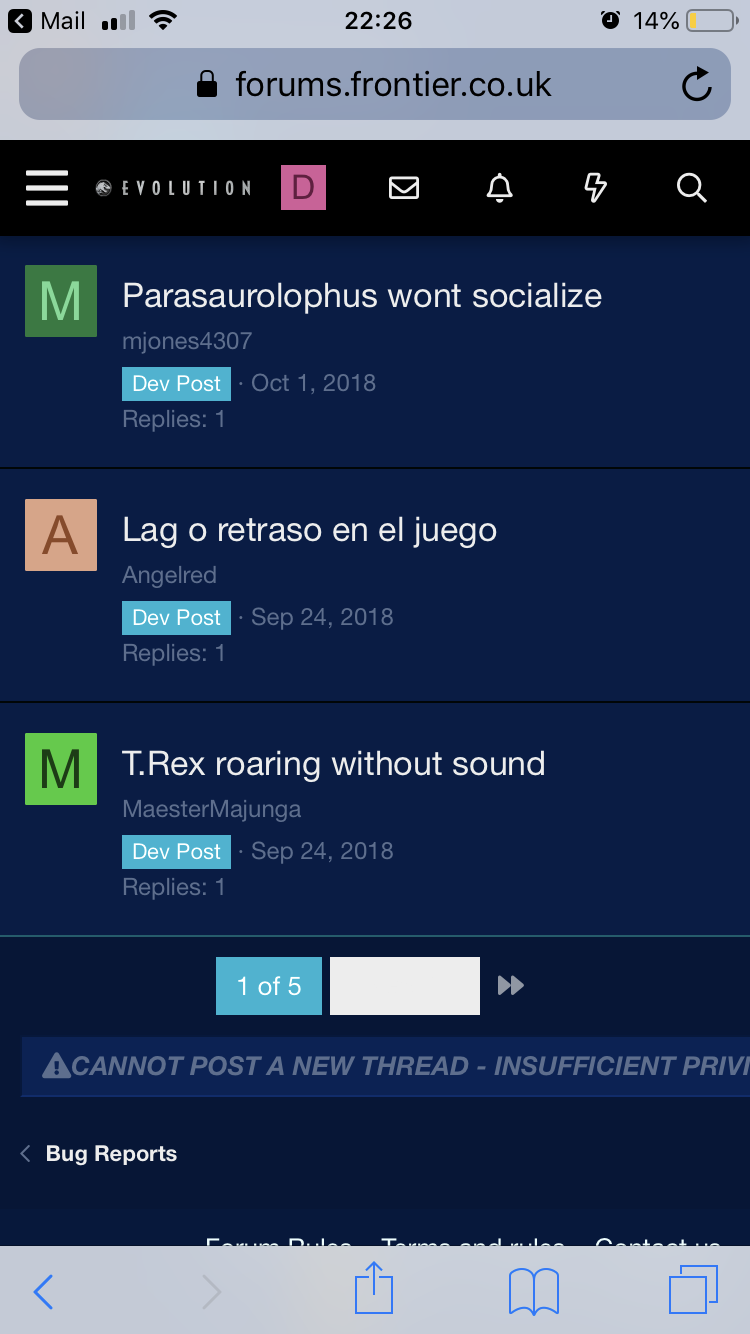Viewport: 750px width, 1334px height.
Task: Open the hamburger navigation menu
Action: tap(47, 187)
